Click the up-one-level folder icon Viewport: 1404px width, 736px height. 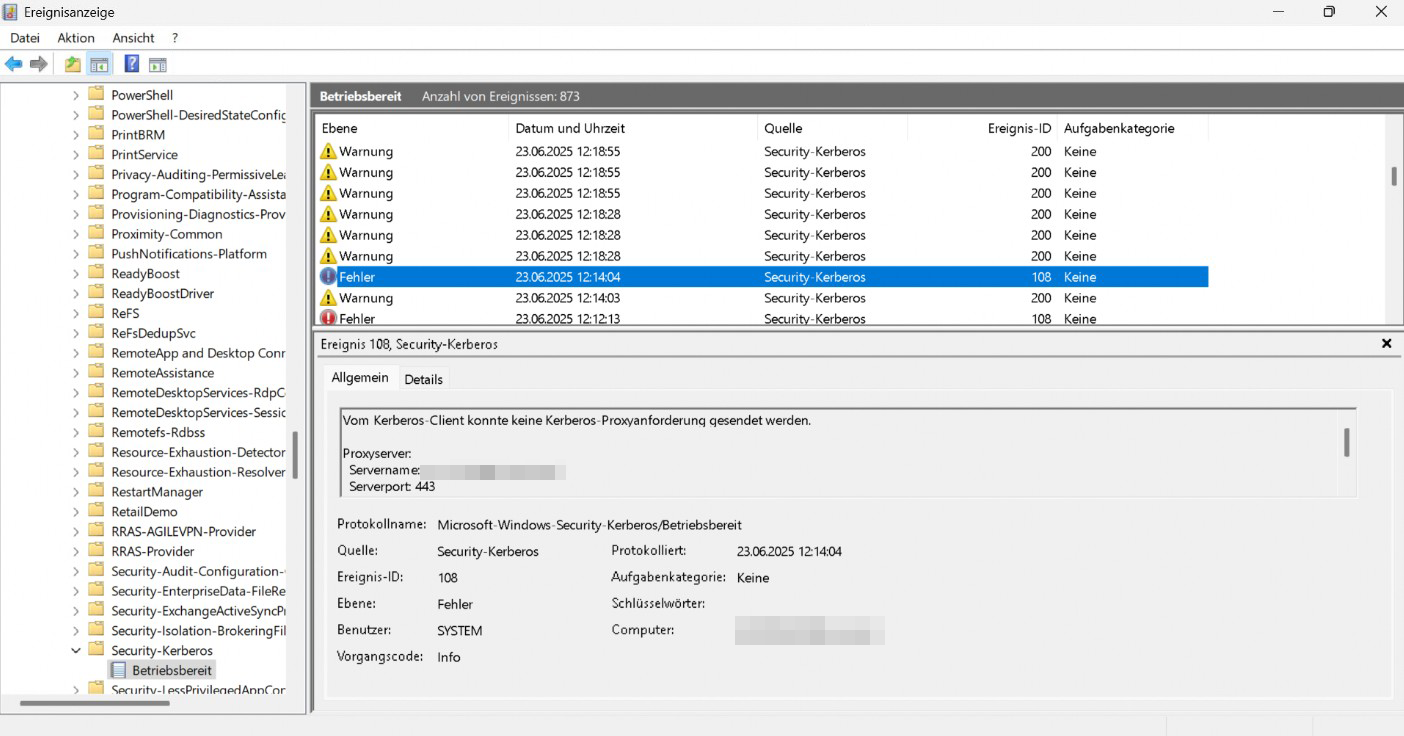[x=71, y=63]
